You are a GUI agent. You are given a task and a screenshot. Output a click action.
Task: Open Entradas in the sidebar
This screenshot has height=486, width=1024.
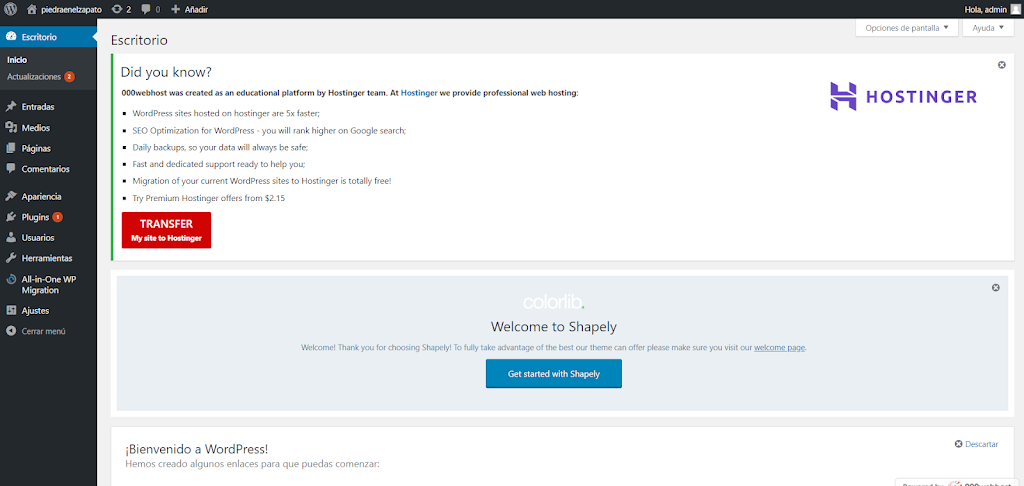click(x=37, y=107)
